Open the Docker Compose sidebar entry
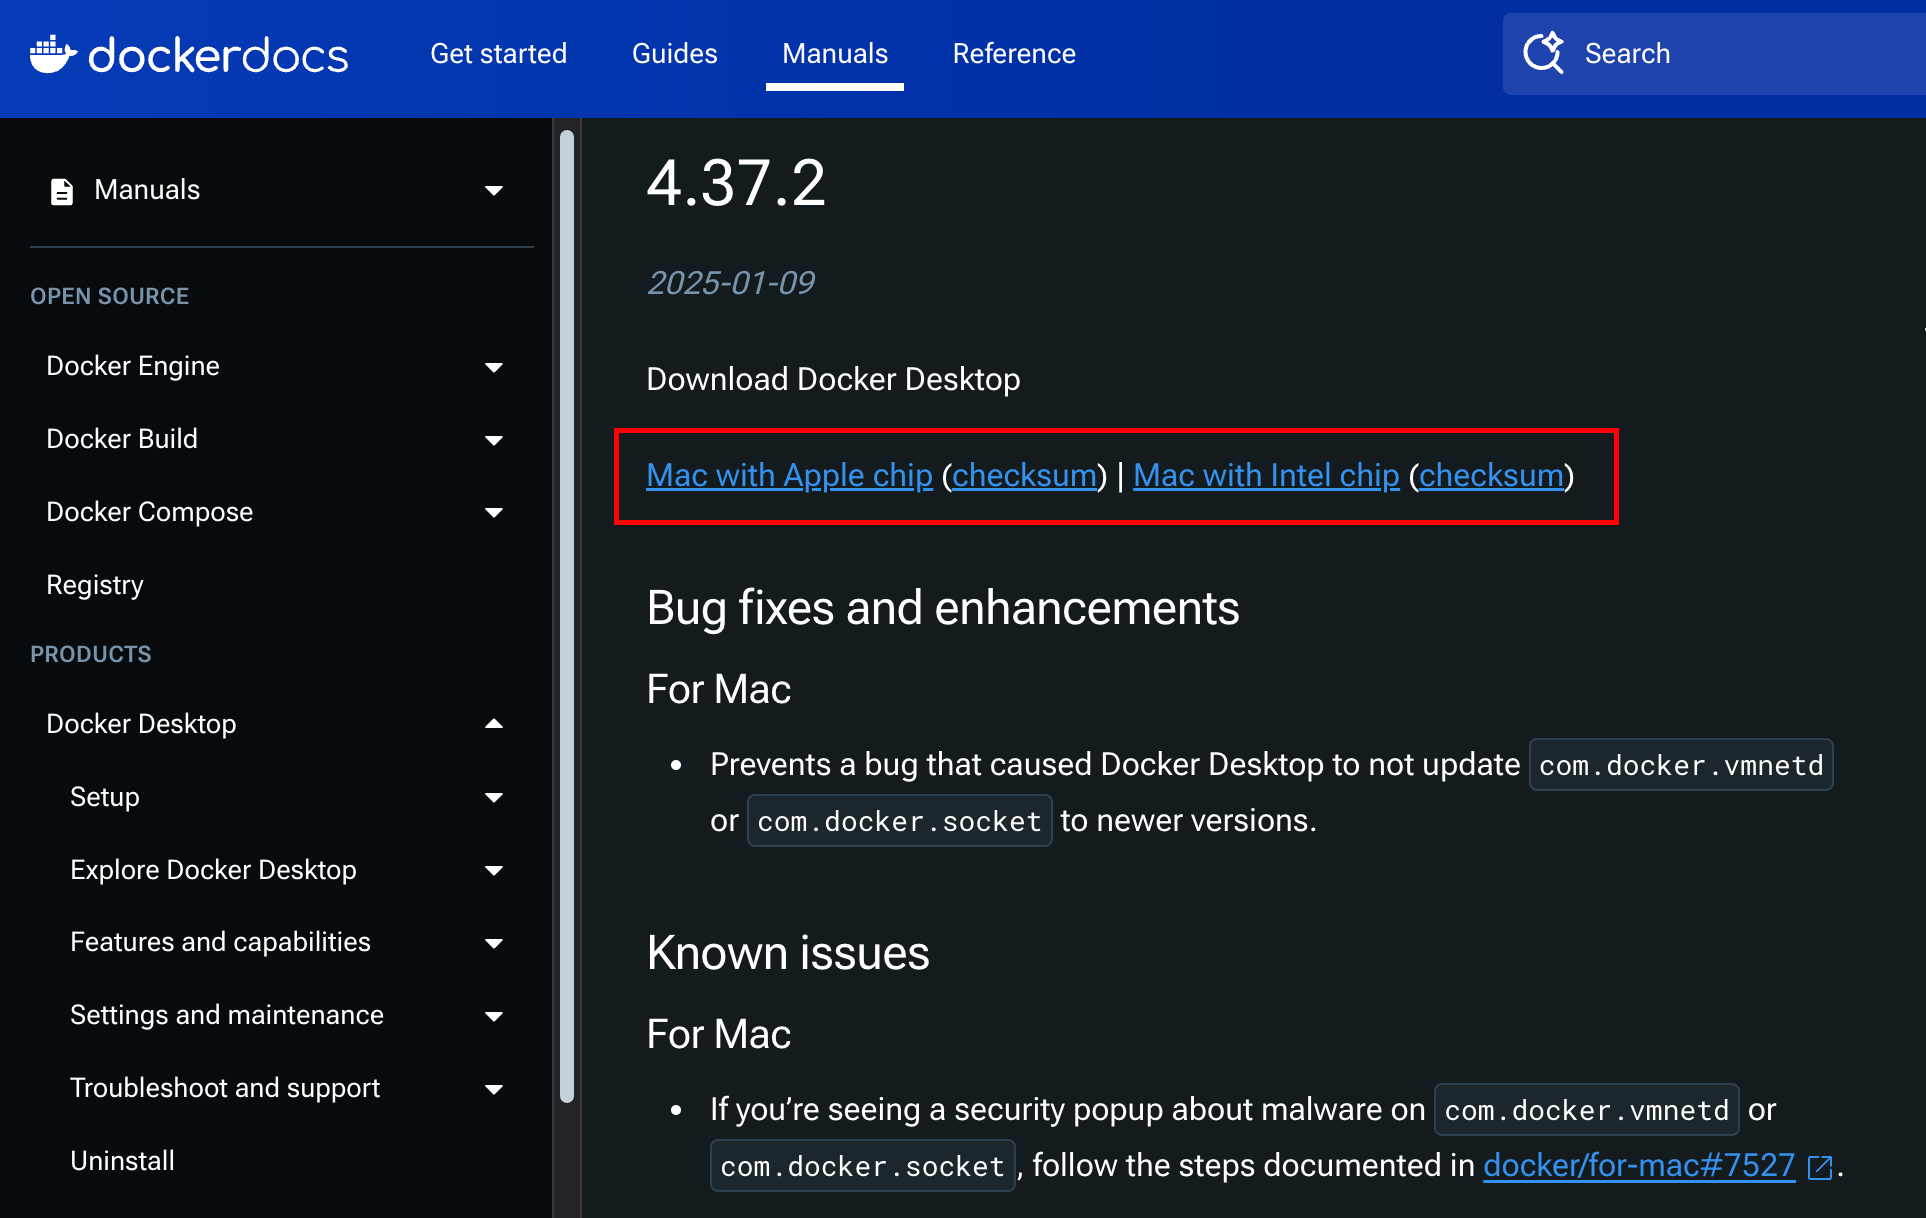1926x1218 pixels. (x=150, y=512)
